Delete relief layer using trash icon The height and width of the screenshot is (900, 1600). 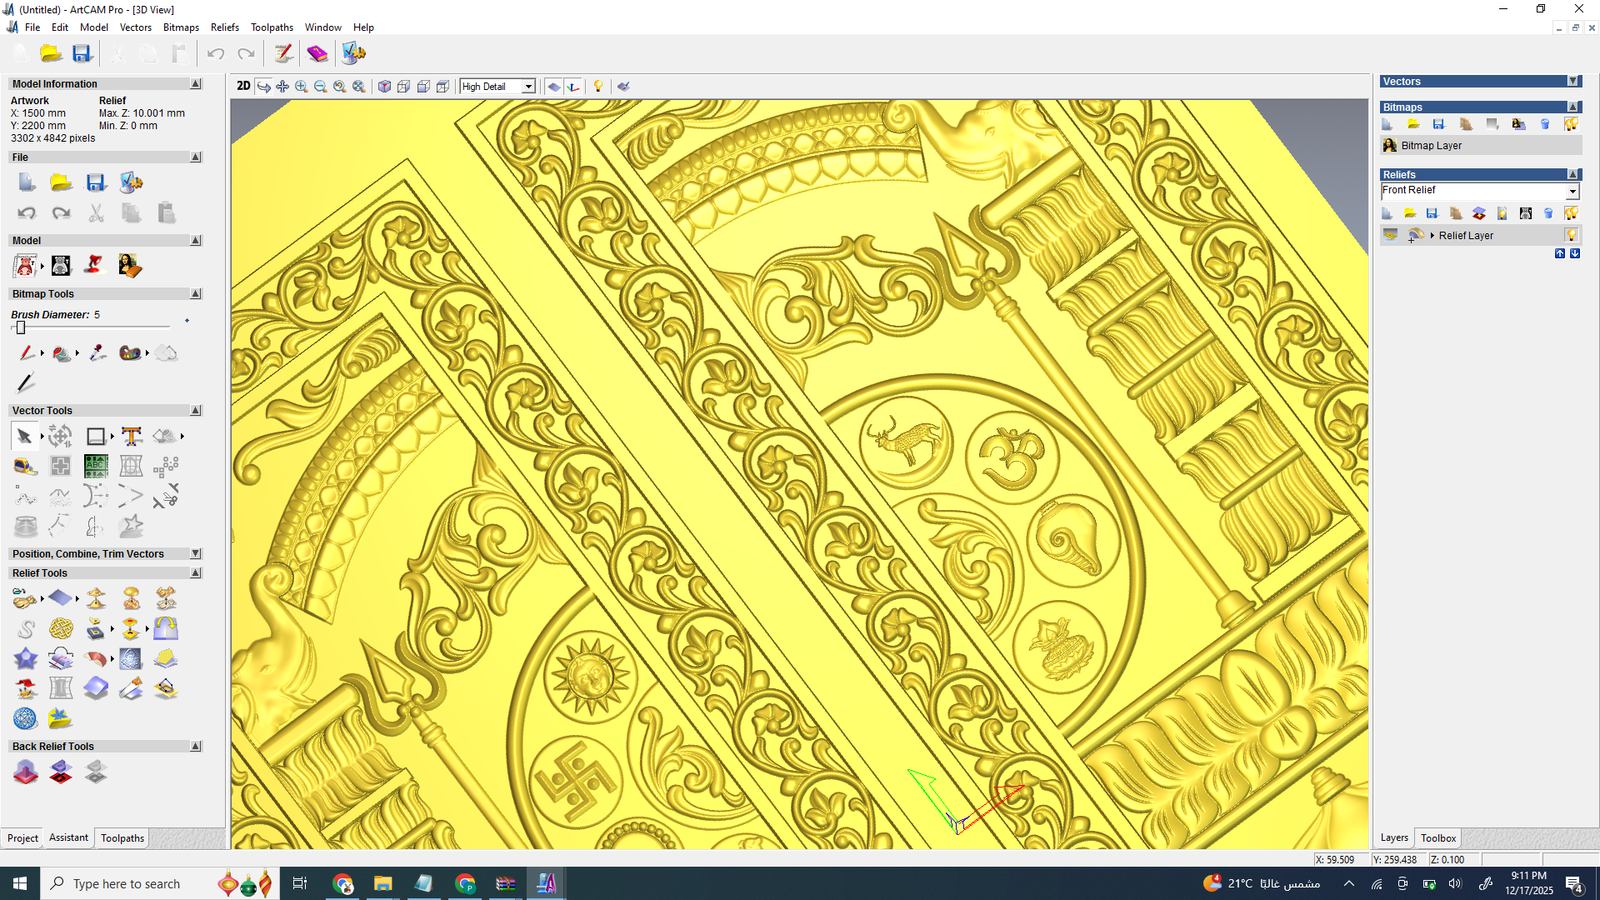click(x=1548, y=213)
